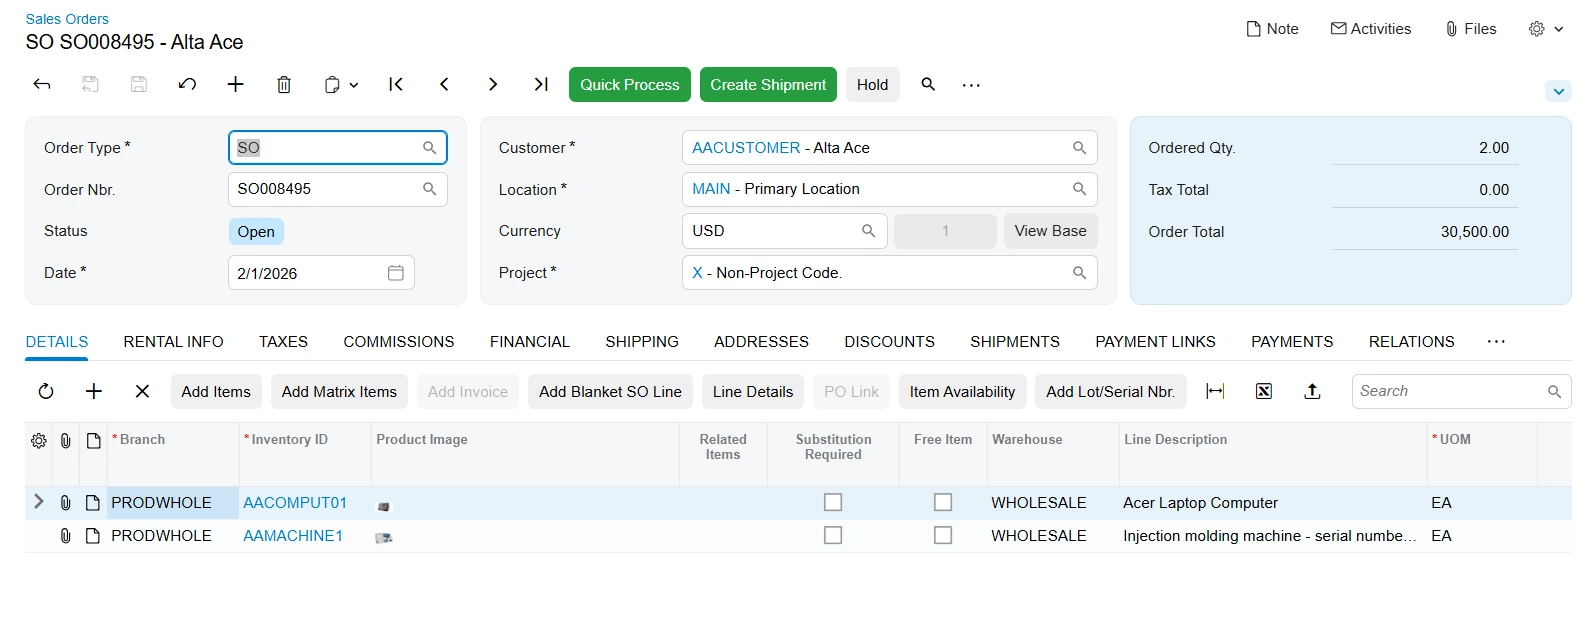This screenshot has width=1593, height=628.
Task: Click the Delete trash icon
Action: tap(284, 85)
